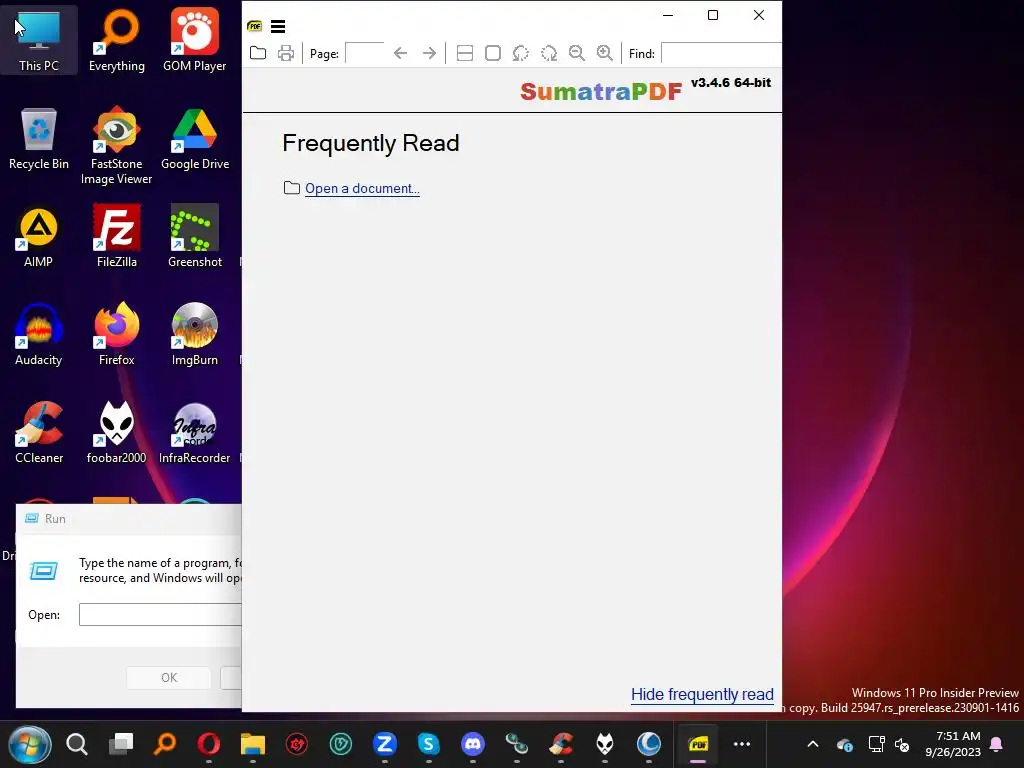The image size is (1024, 768).
Task: Open CCleaner from taskbar
Action: pos(561,744)
